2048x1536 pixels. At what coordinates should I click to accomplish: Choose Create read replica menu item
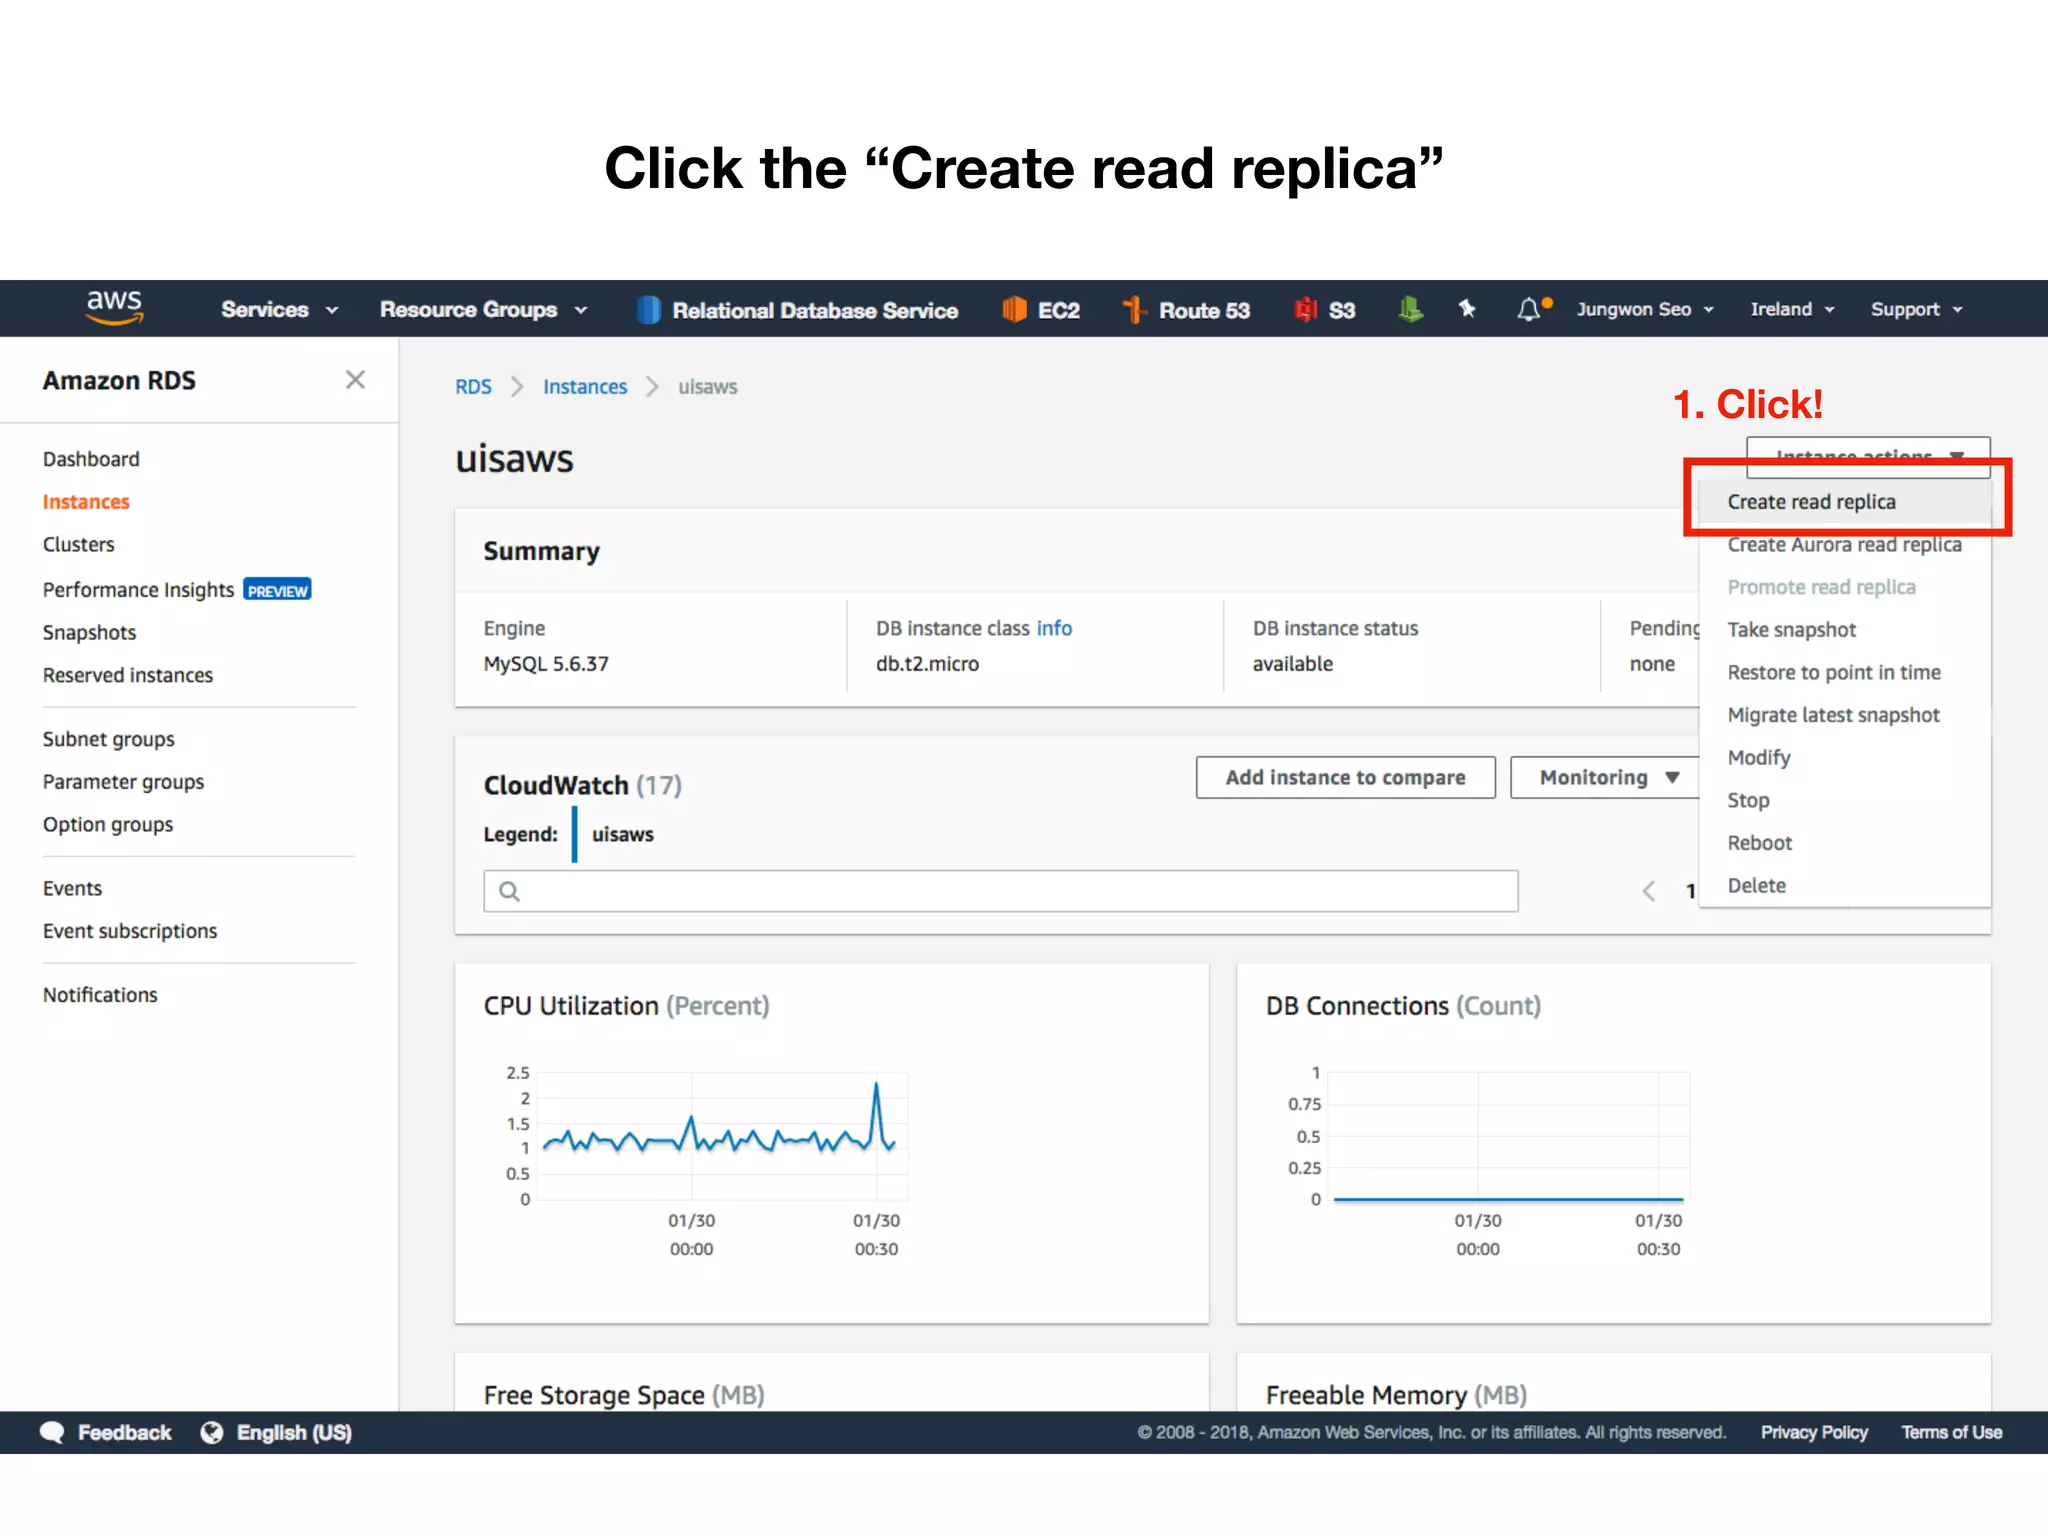[1845, 502]
